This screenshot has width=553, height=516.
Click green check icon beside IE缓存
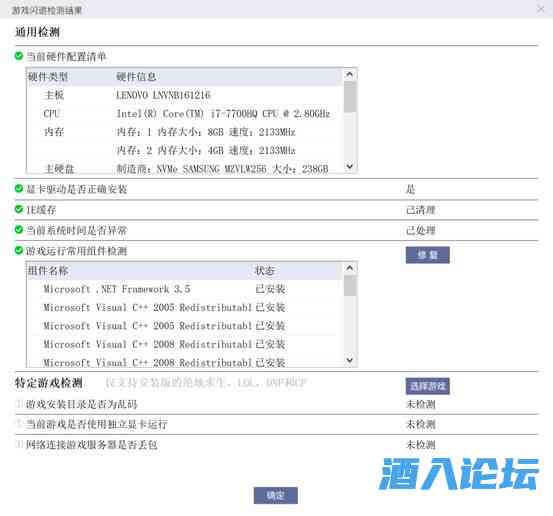click(x=19, y=209)
